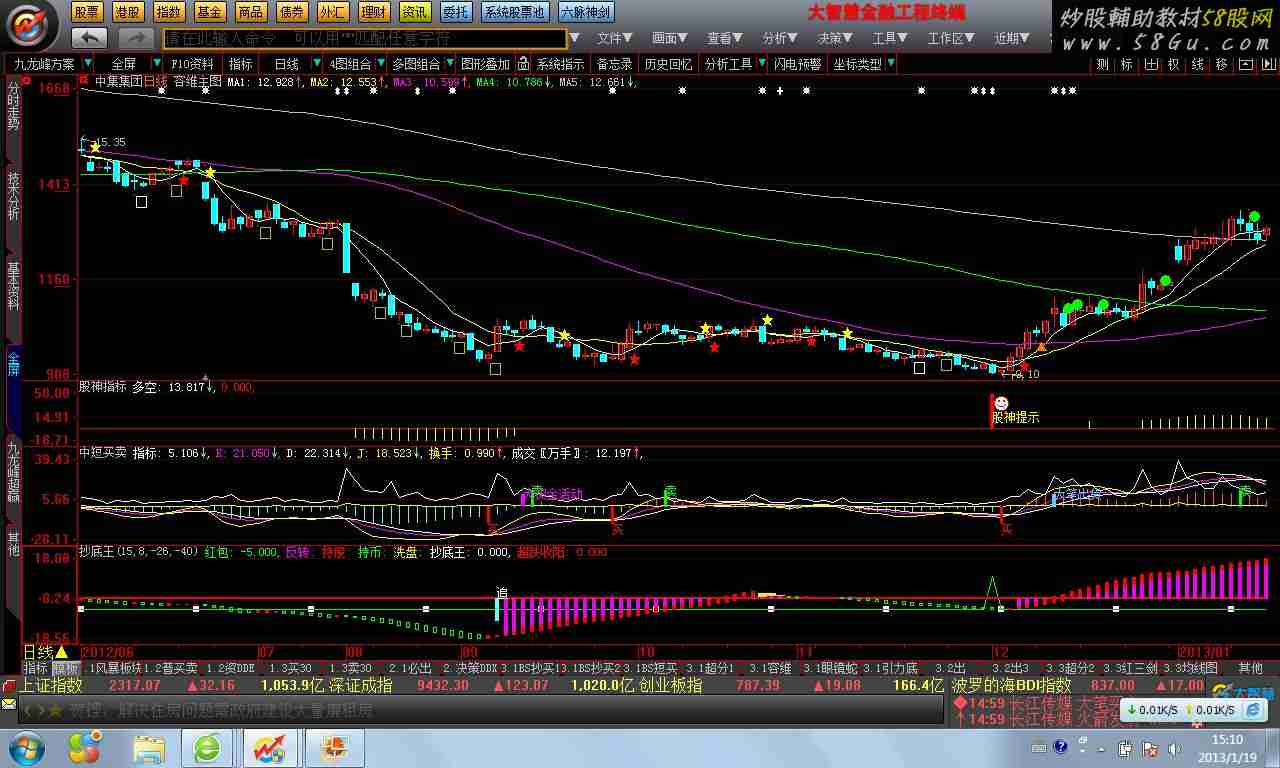
Task: Click the 闪电预警 toolbar button
Action: (797, 64)
